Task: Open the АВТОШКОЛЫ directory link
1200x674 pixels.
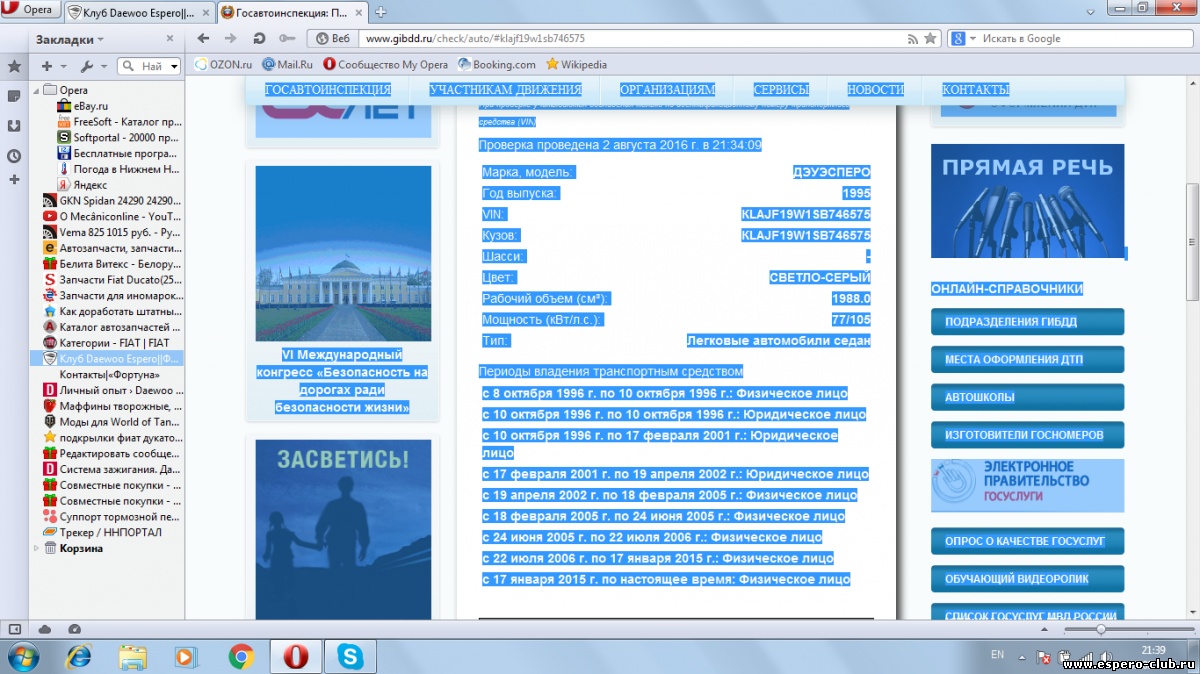Action: coord(1026,397)
